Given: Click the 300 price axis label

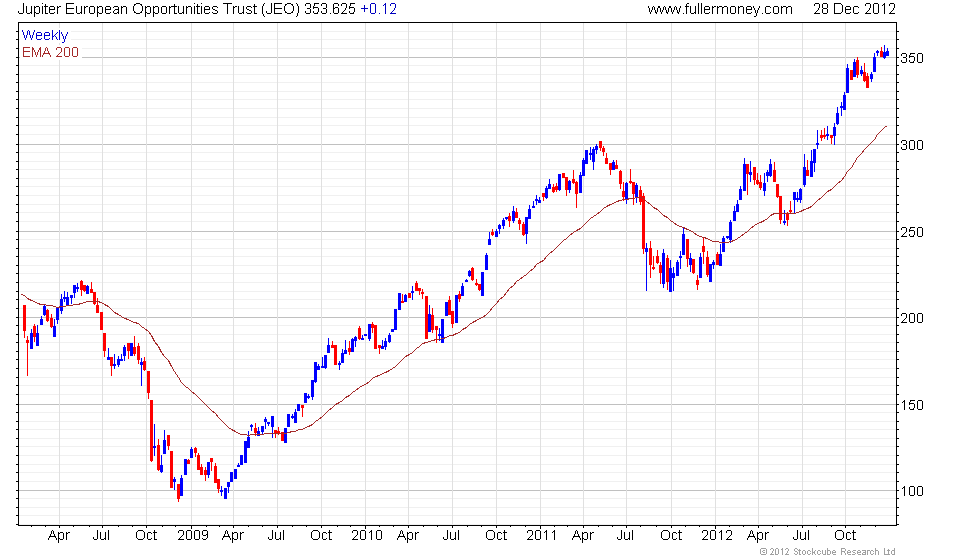Looking at the screenshot, I should 911,145.
